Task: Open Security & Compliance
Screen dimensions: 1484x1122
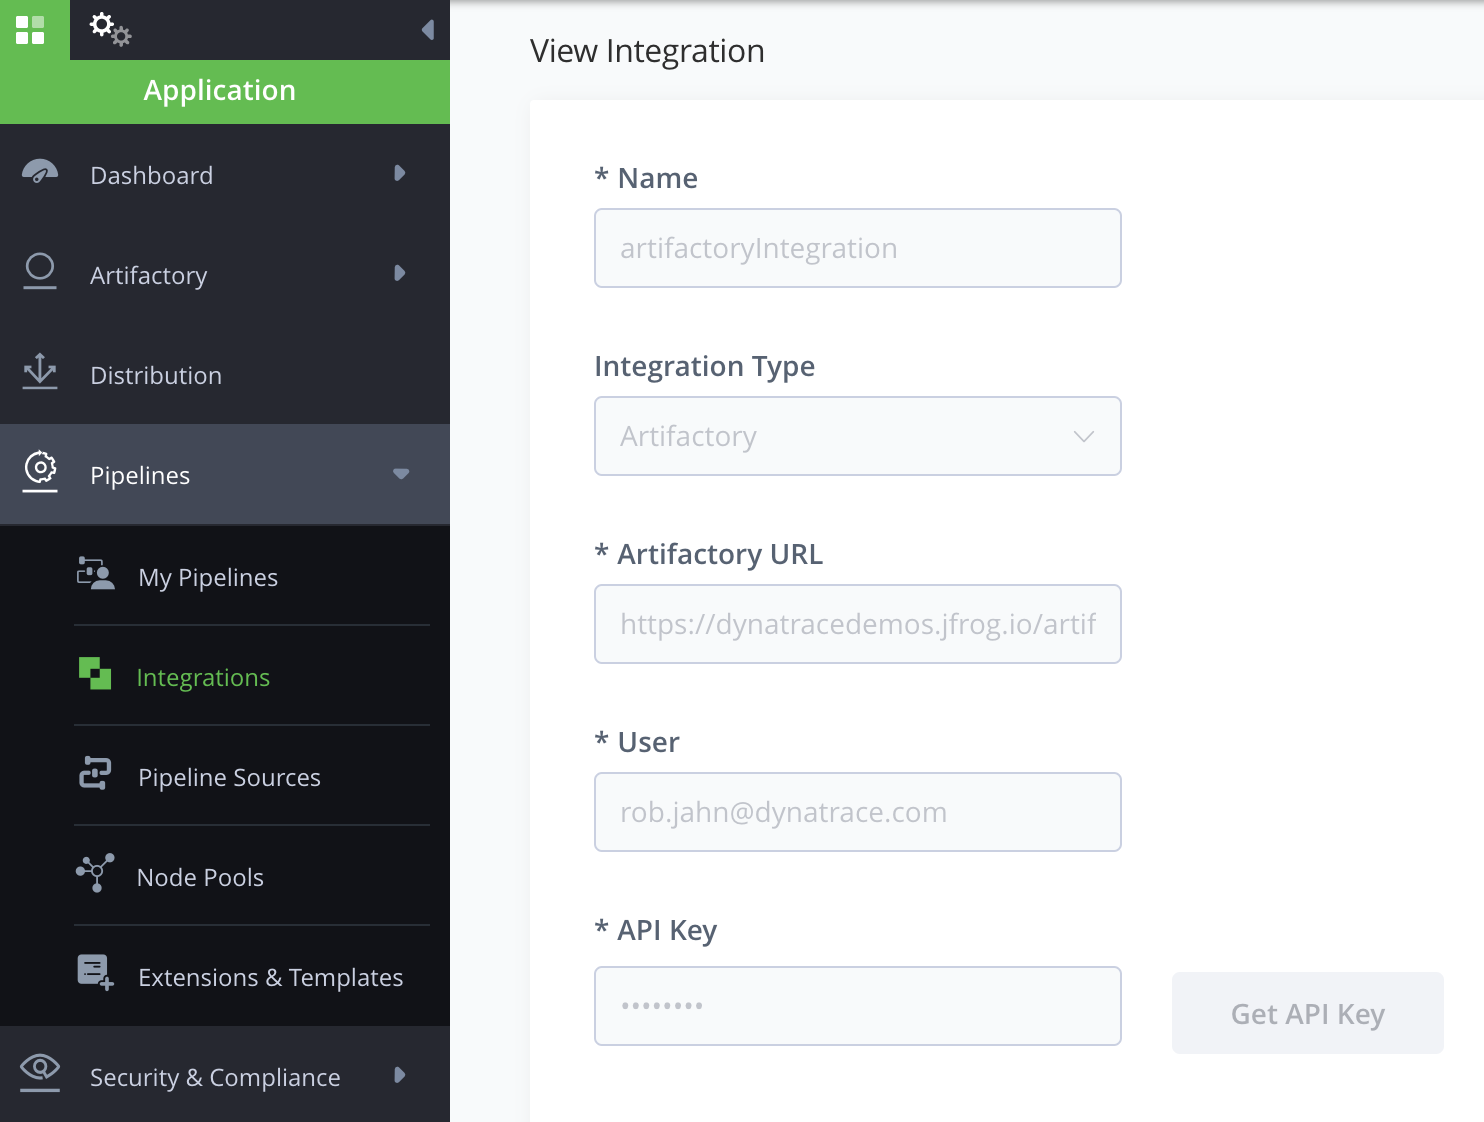Action: [225, 1075]
